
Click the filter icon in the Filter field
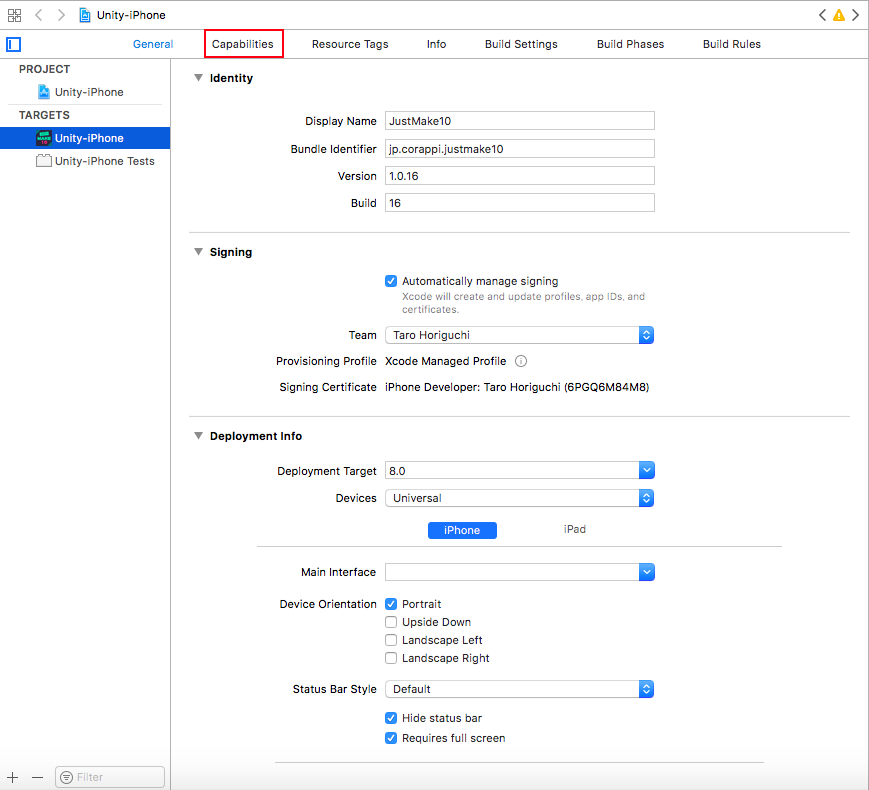[x=67, y=777]
